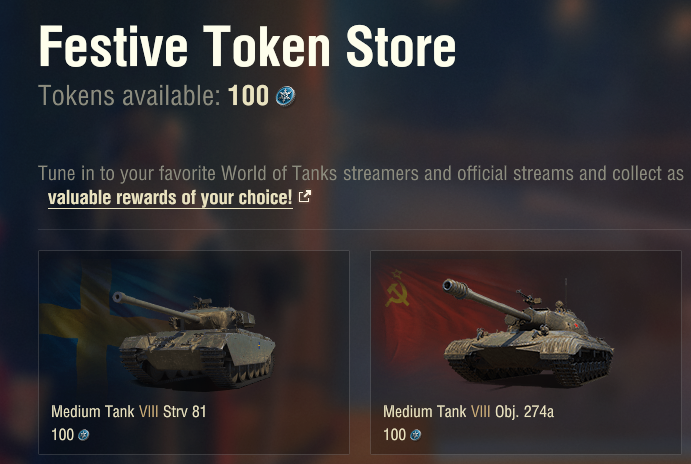Click the 100 token price for Strv 81
Screen dimensions: 691x464
click(62, 435)
